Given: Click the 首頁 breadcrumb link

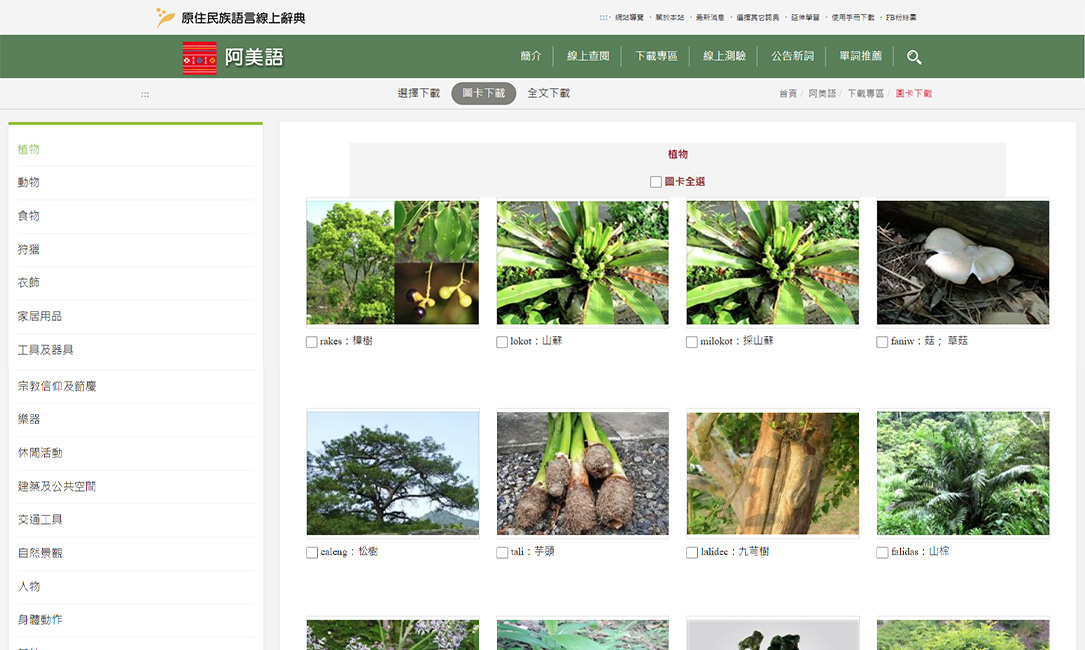Looking at the screenshot, I should [x=787, y=93].
